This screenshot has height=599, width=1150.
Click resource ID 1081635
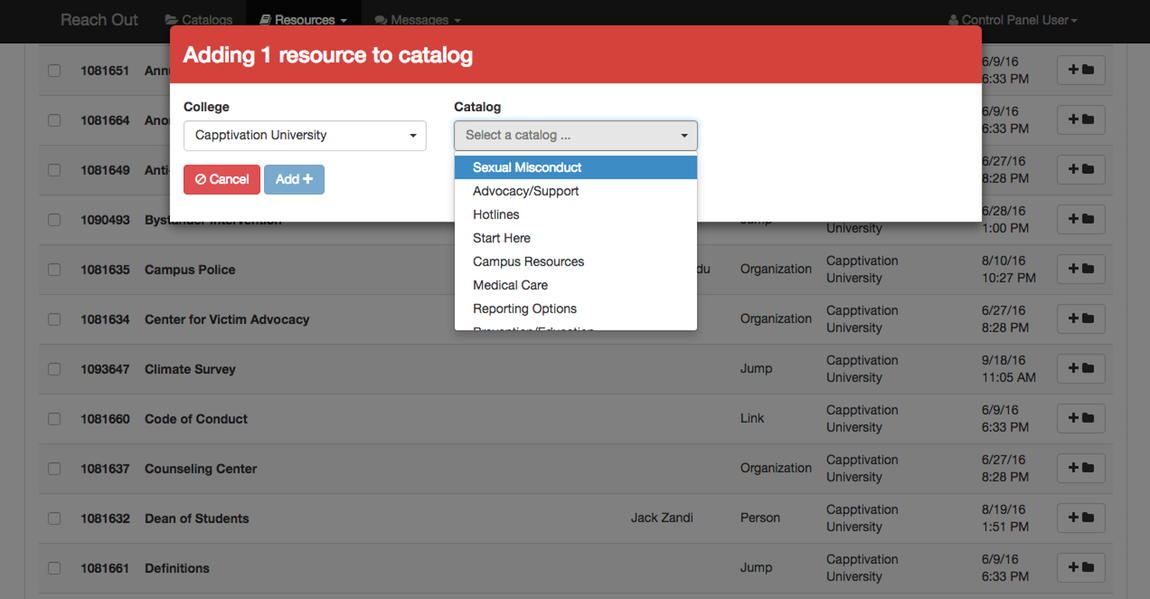[105, 270]
